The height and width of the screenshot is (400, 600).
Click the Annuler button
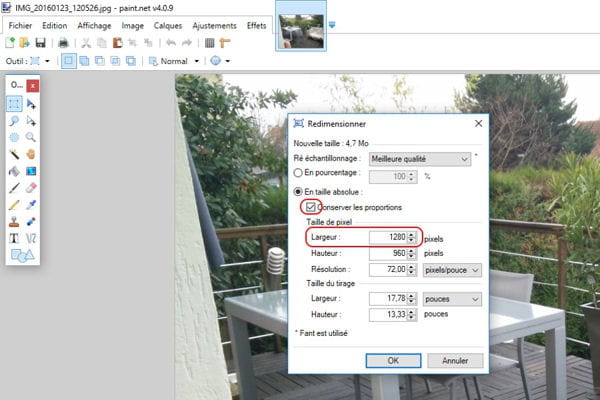coord(455,361)
